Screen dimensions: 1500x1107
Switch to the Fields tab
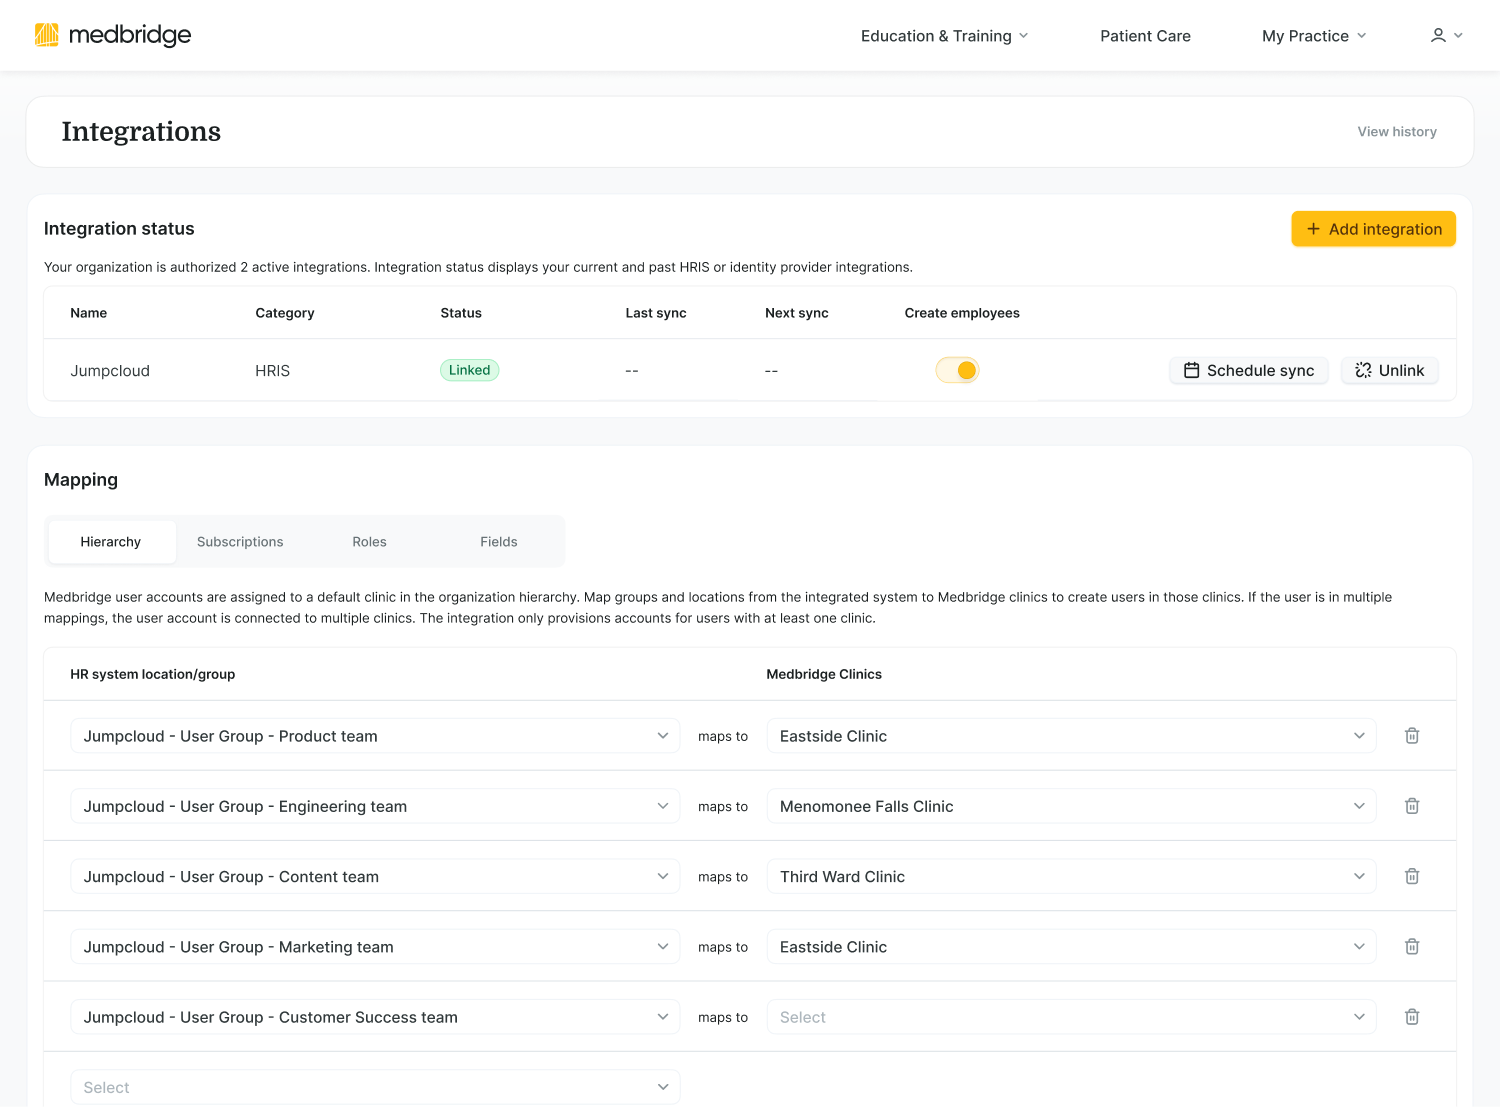(x=498, y=541)
